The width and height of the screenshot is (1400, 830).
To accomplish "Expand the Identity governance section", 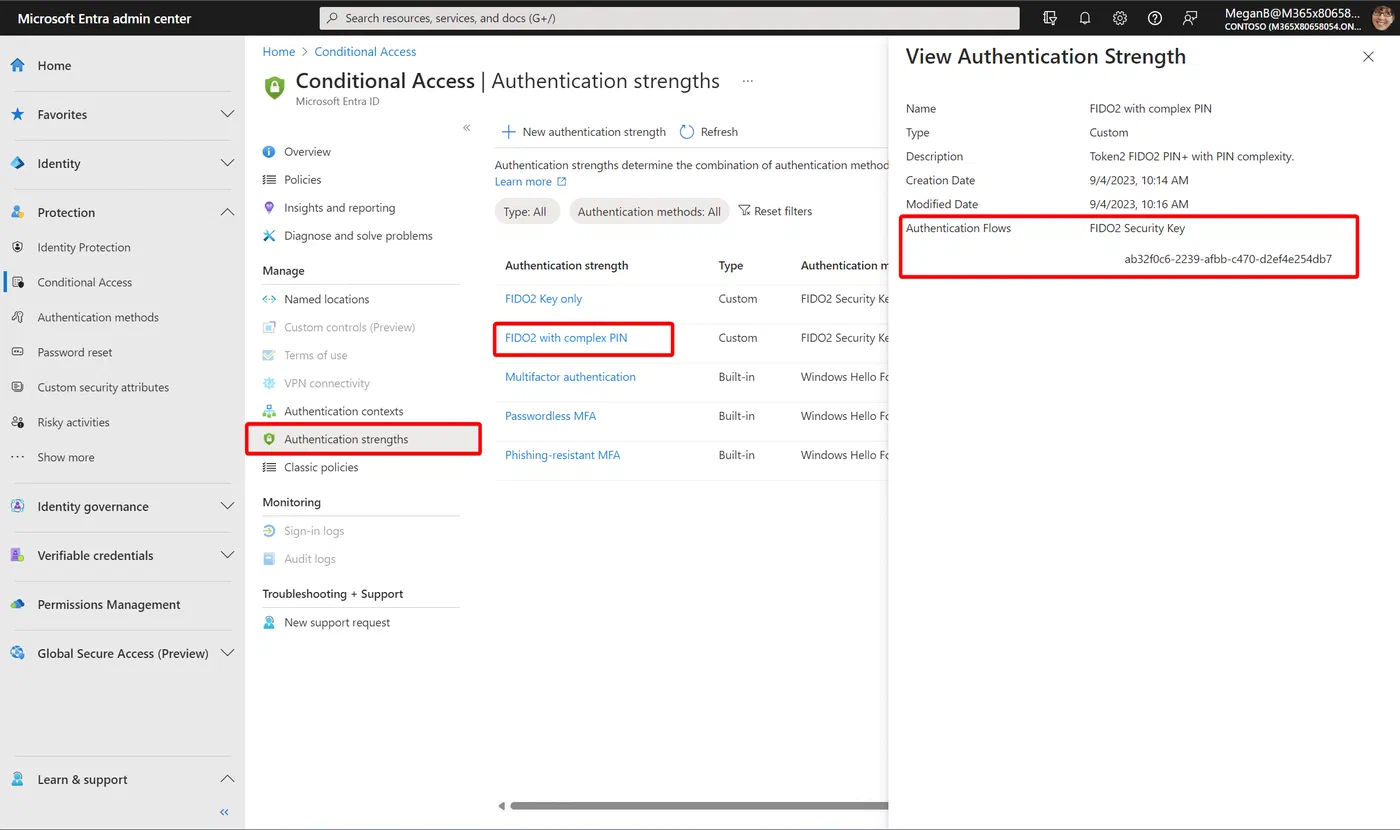I will [227, 506].
